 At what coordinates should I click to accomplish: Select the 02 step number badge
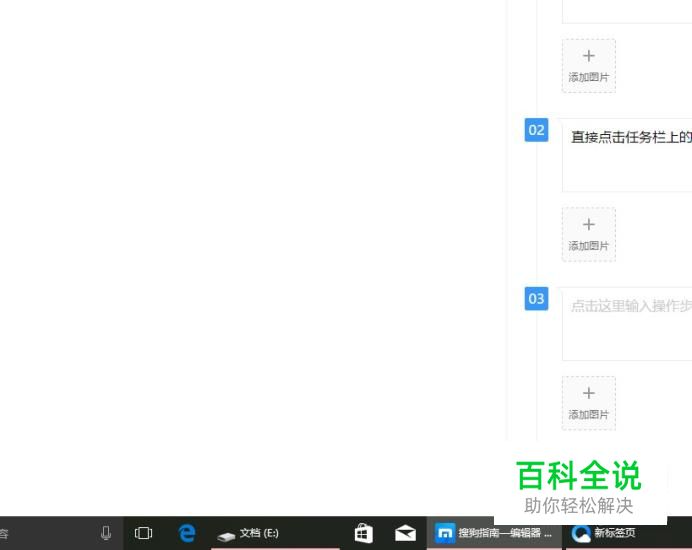point(536,130)
